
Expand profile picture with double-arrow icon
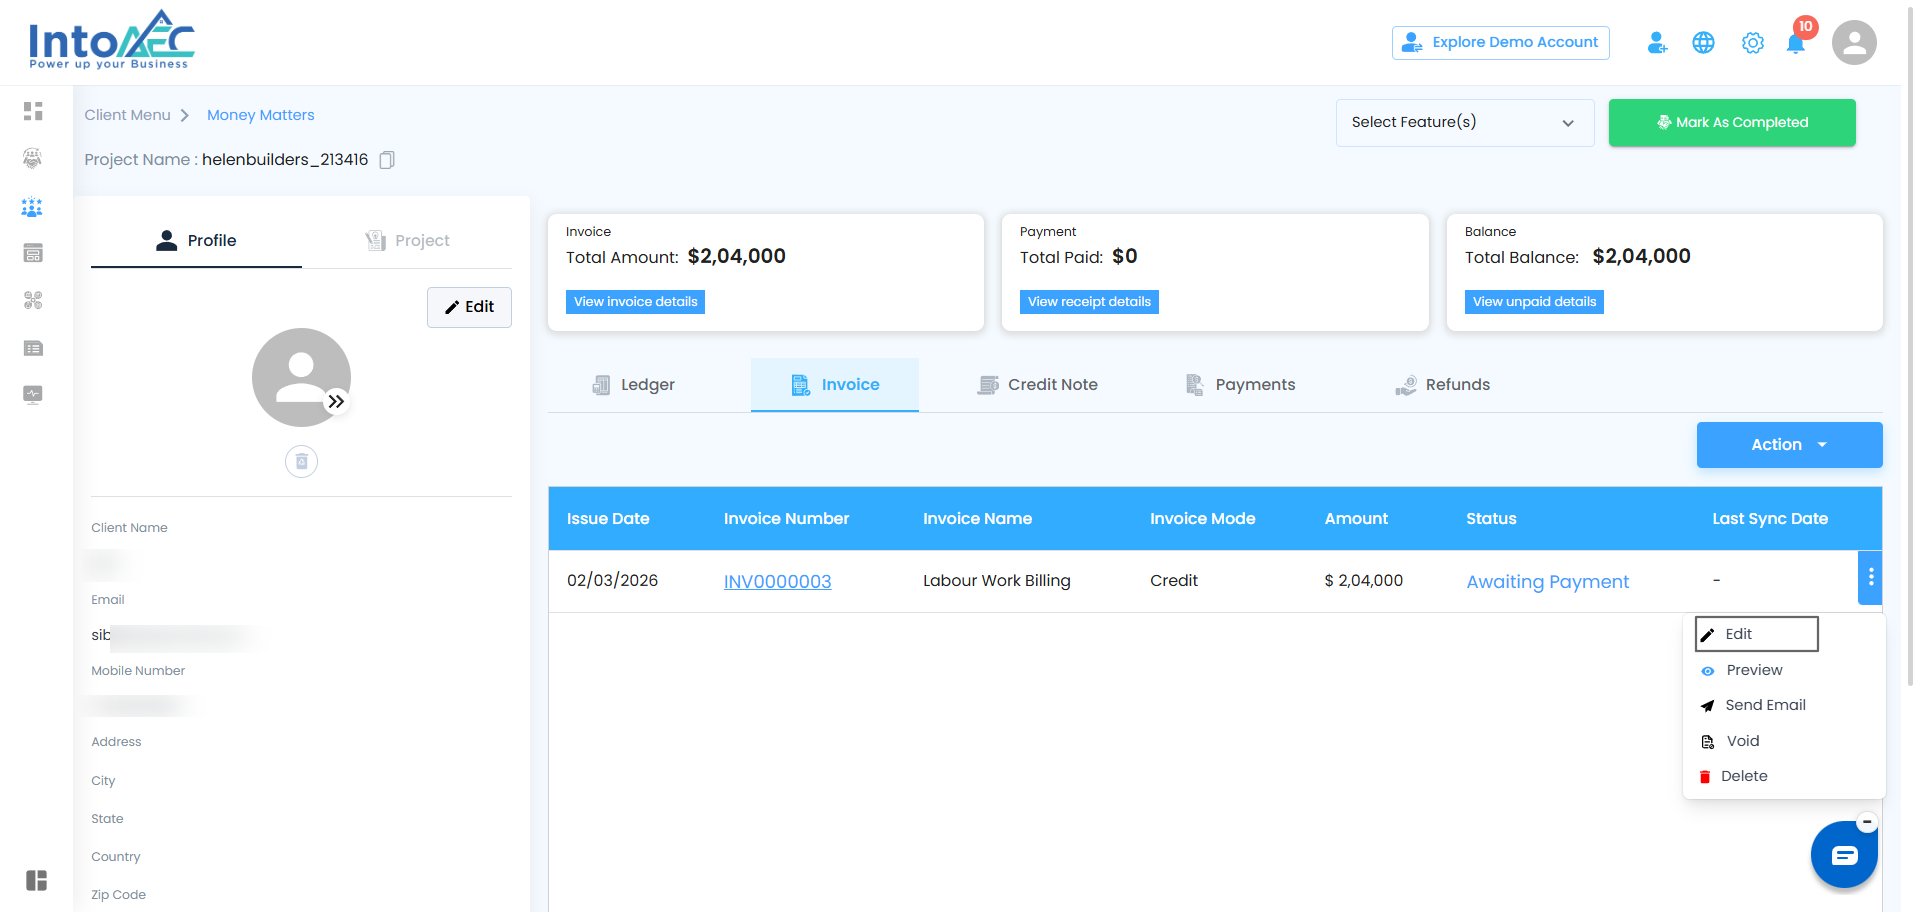click(x=337, y=401)
